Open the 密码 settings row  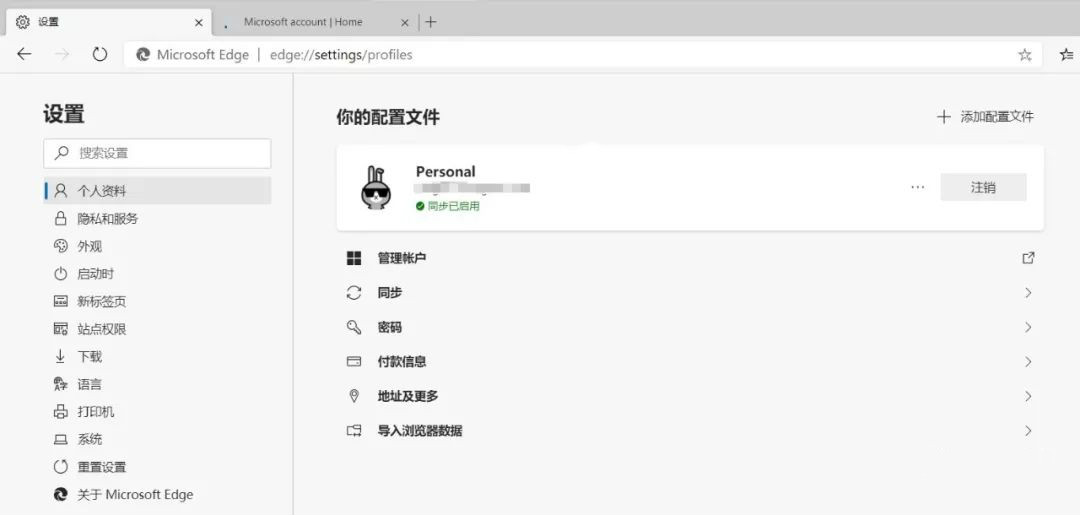tap(690, 327)
